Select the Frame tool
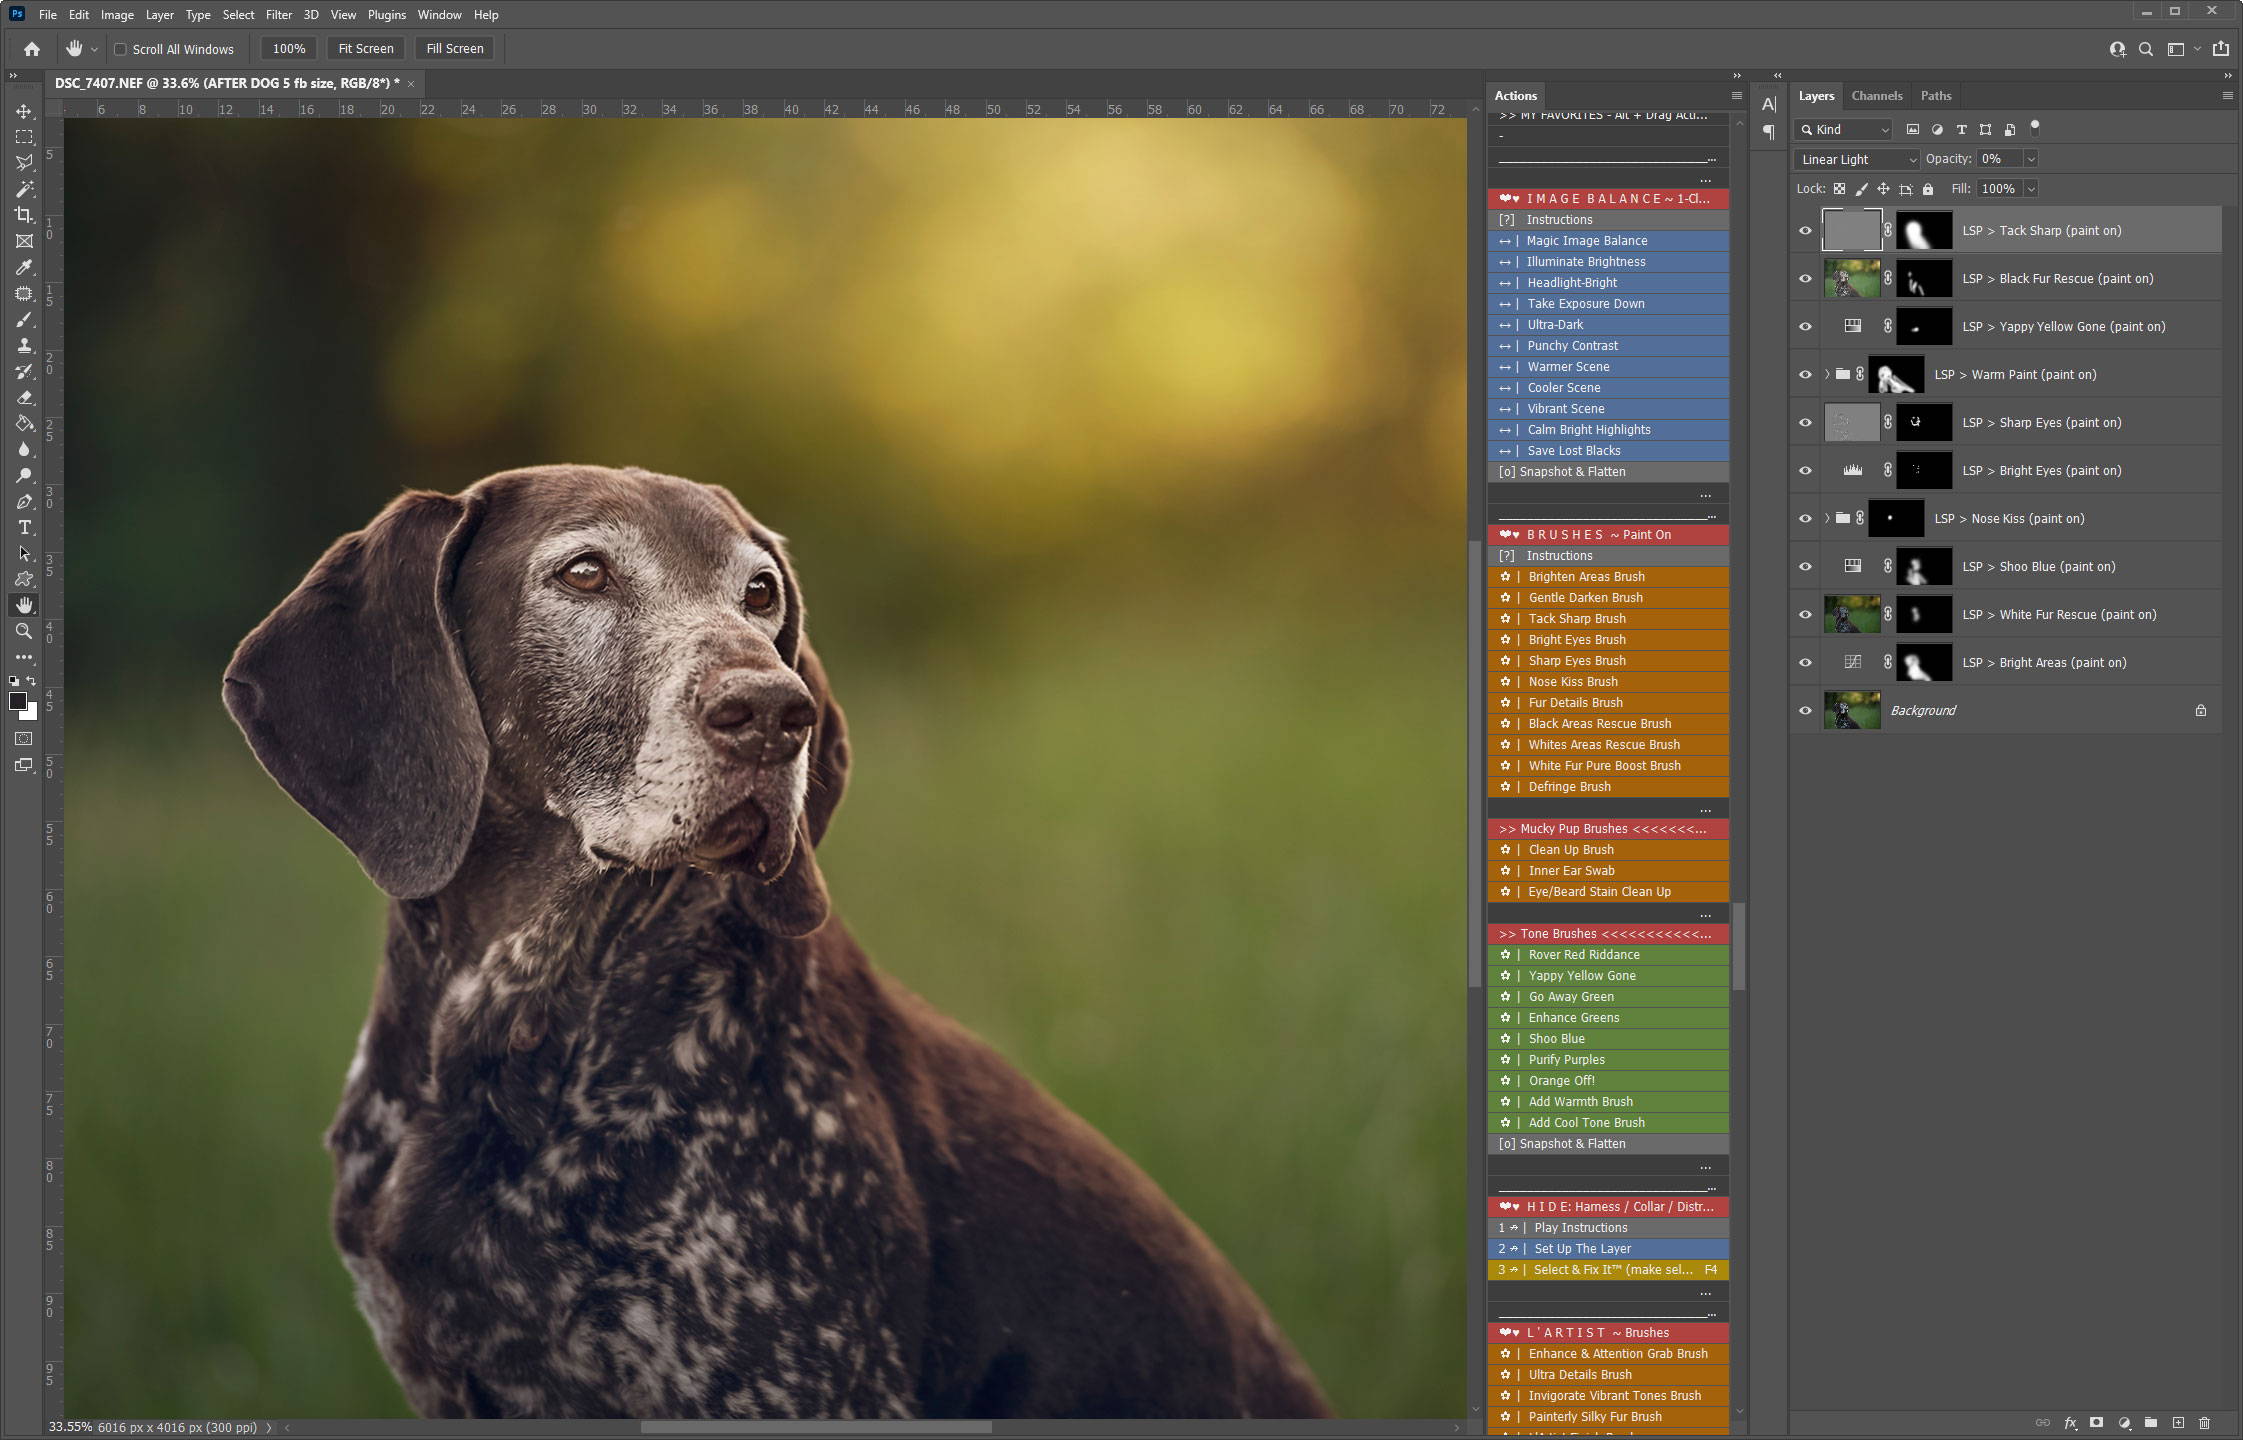This screenshot has width=2243, height=1440. (x=24, y=241)
